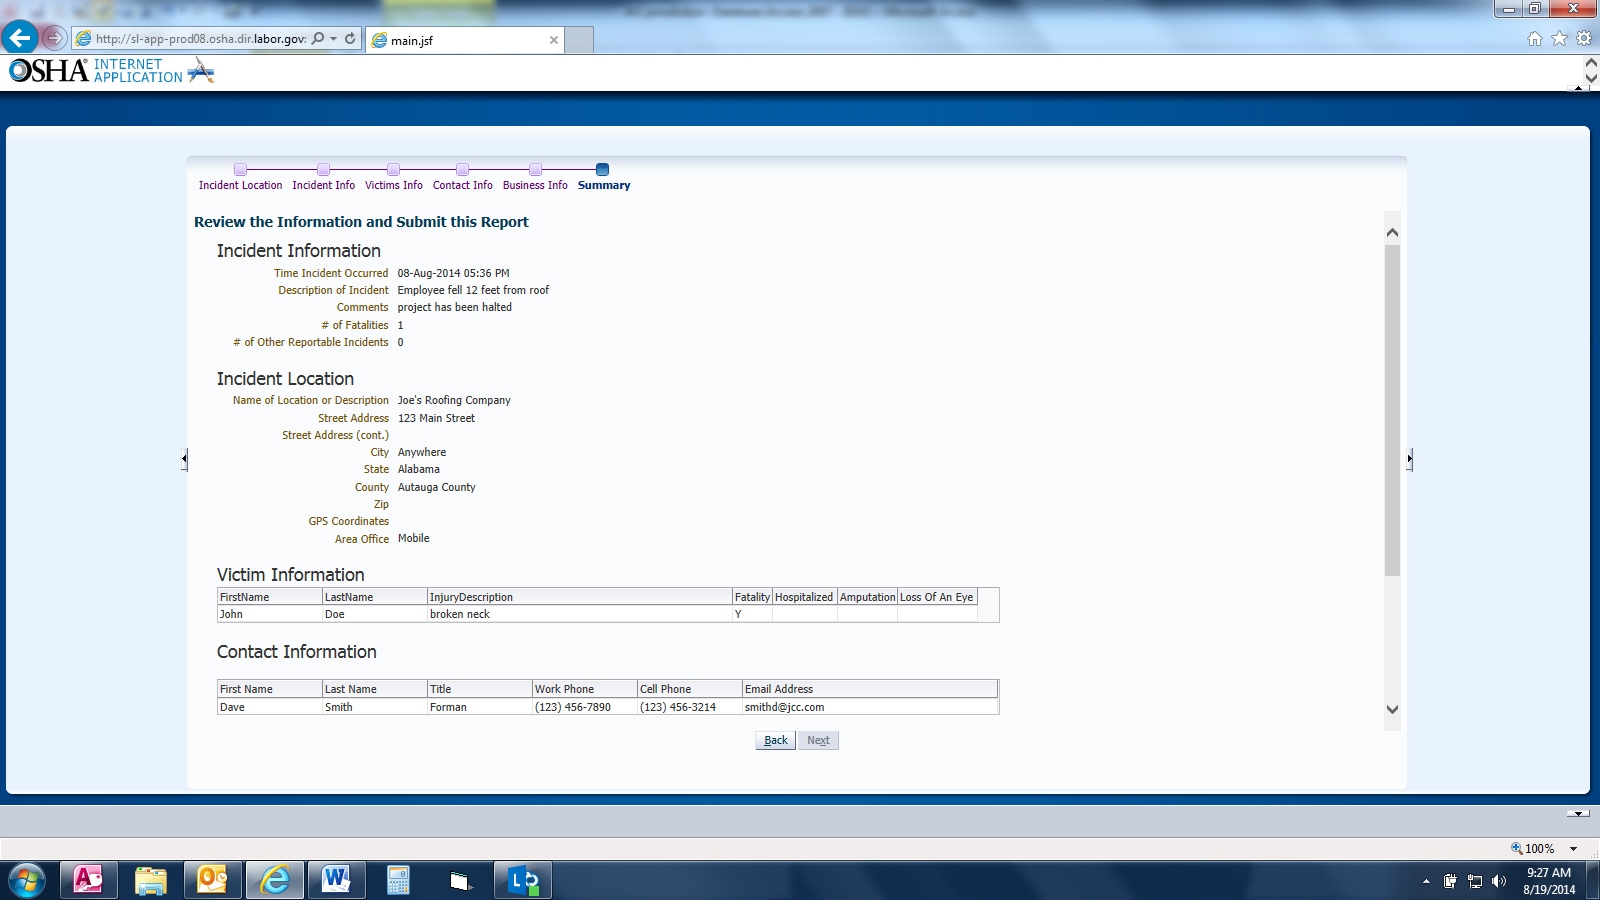Click the compass and paintbrush application icon
This screenshot has height=900, width=1600.
coord(200,70)
